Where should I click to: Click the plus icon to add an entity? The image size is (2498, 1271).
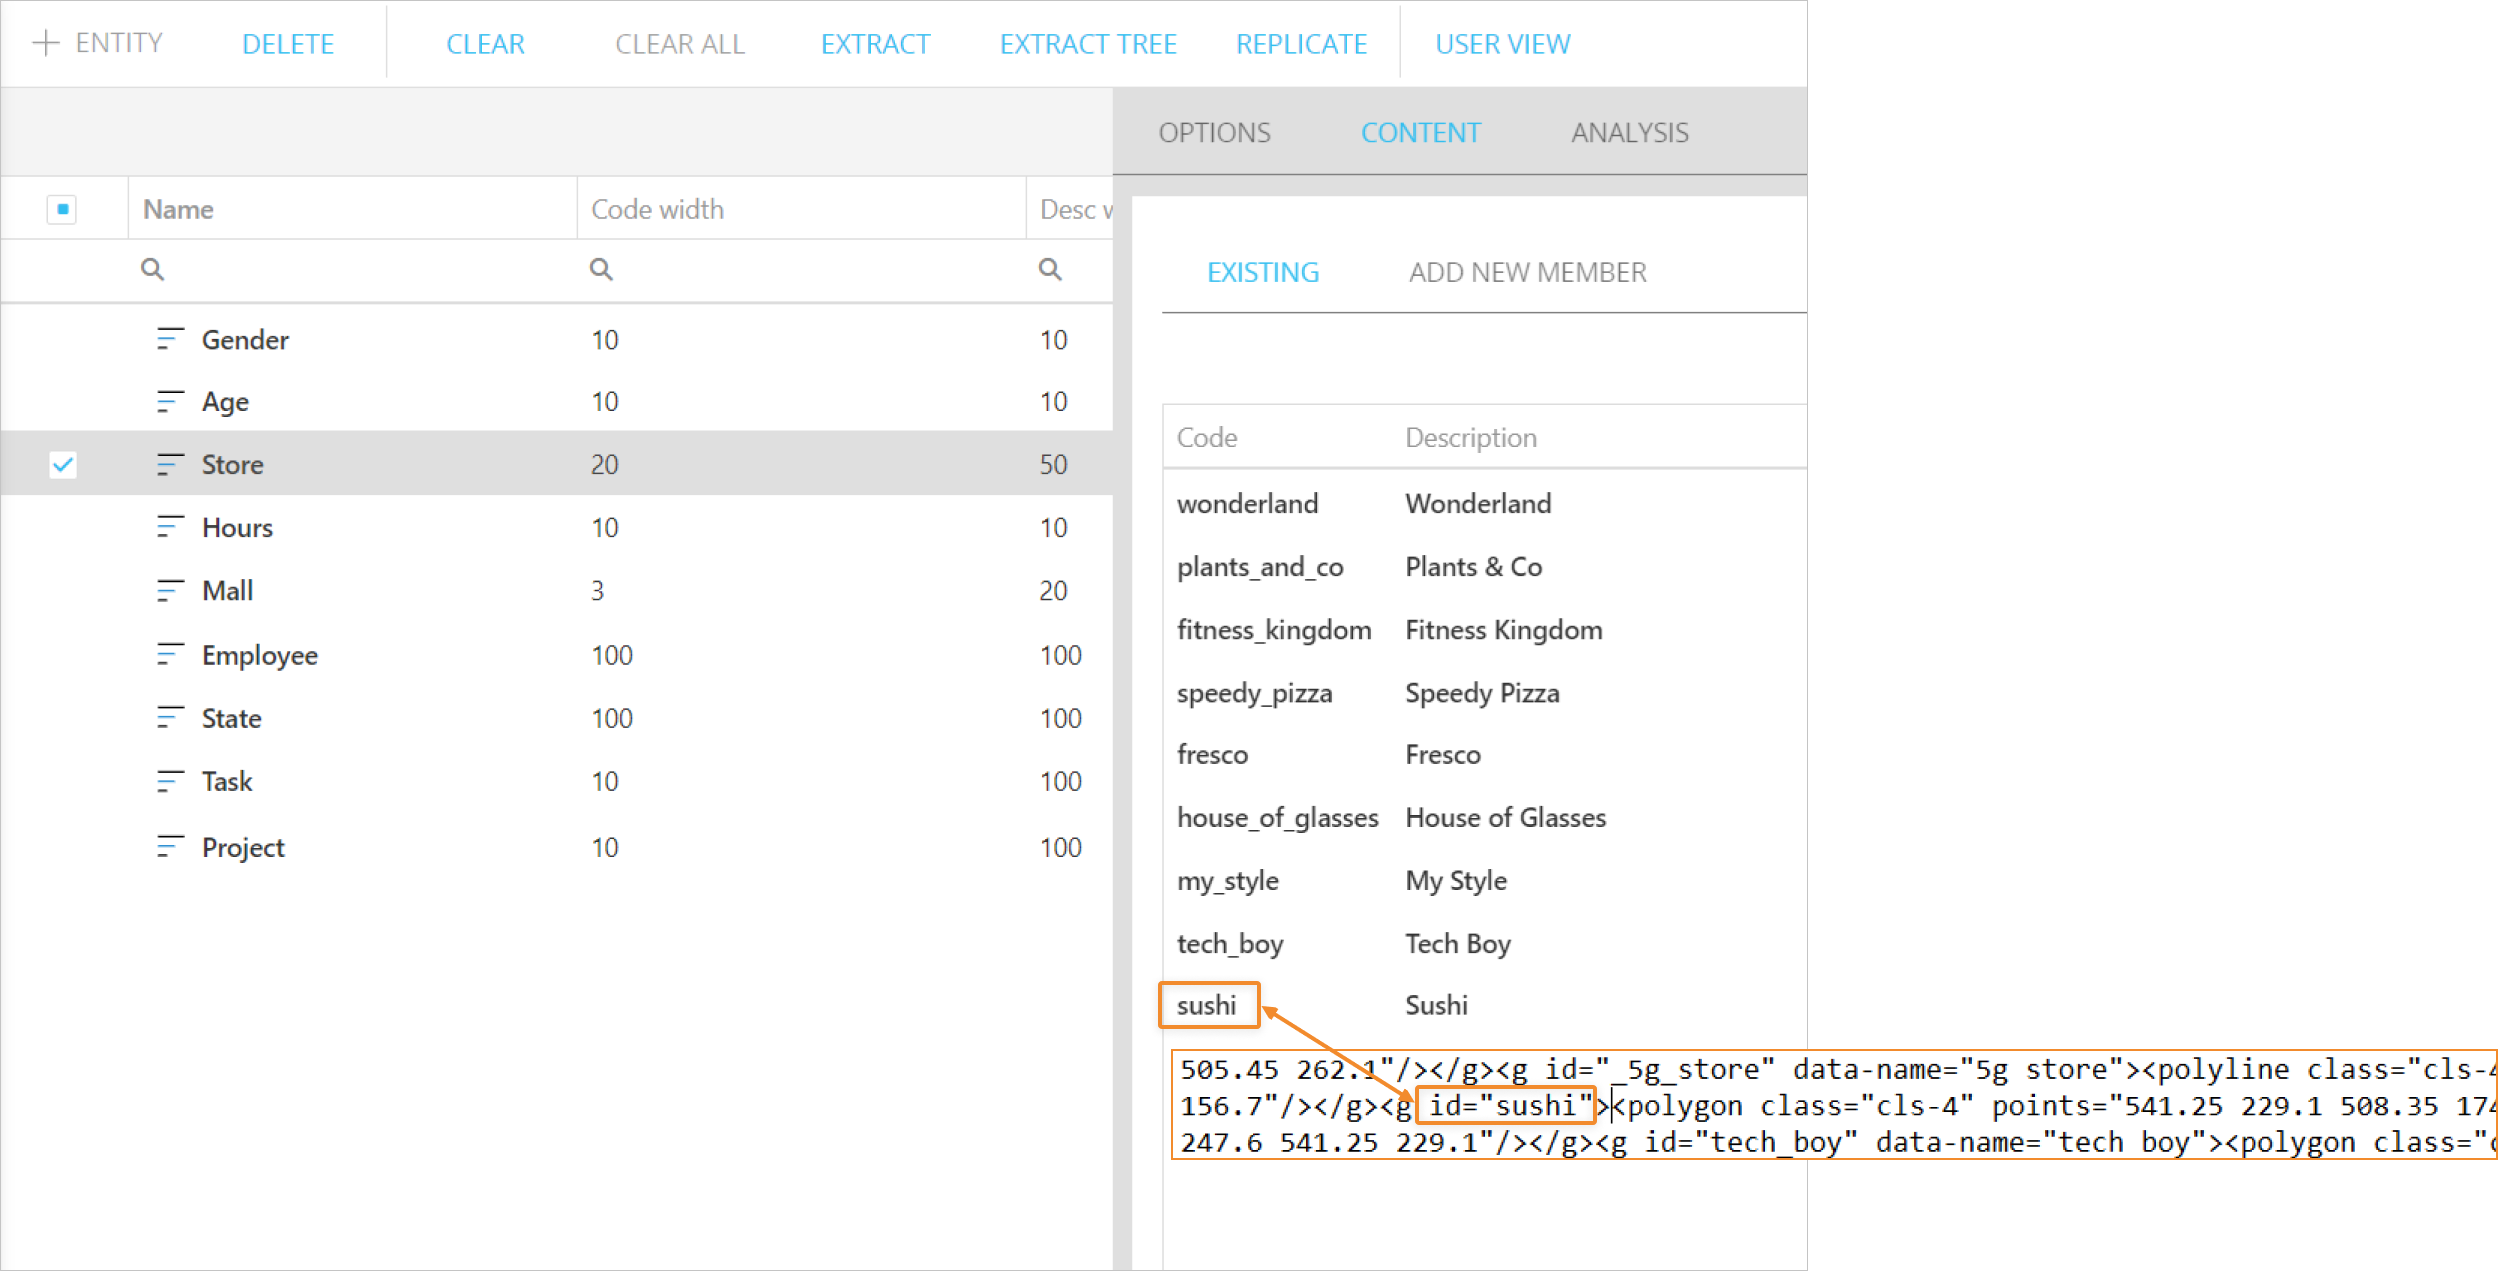[46, 43]
